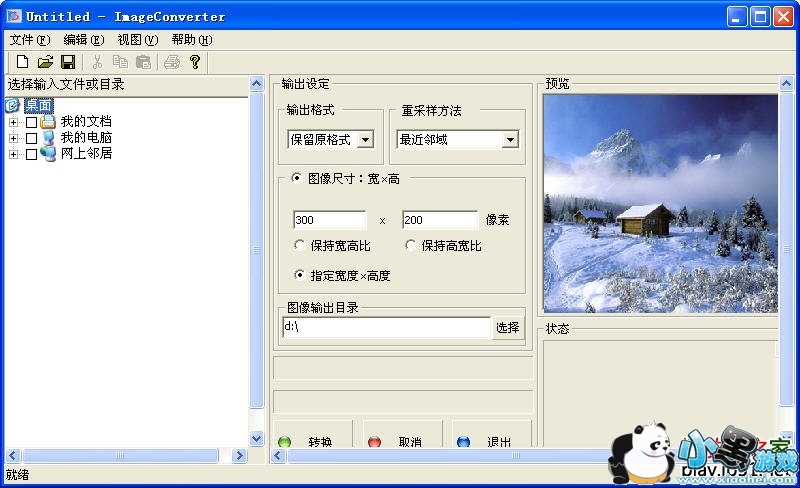
Task: Expand the 我的电脑 tree node
Action: (13, 138)
